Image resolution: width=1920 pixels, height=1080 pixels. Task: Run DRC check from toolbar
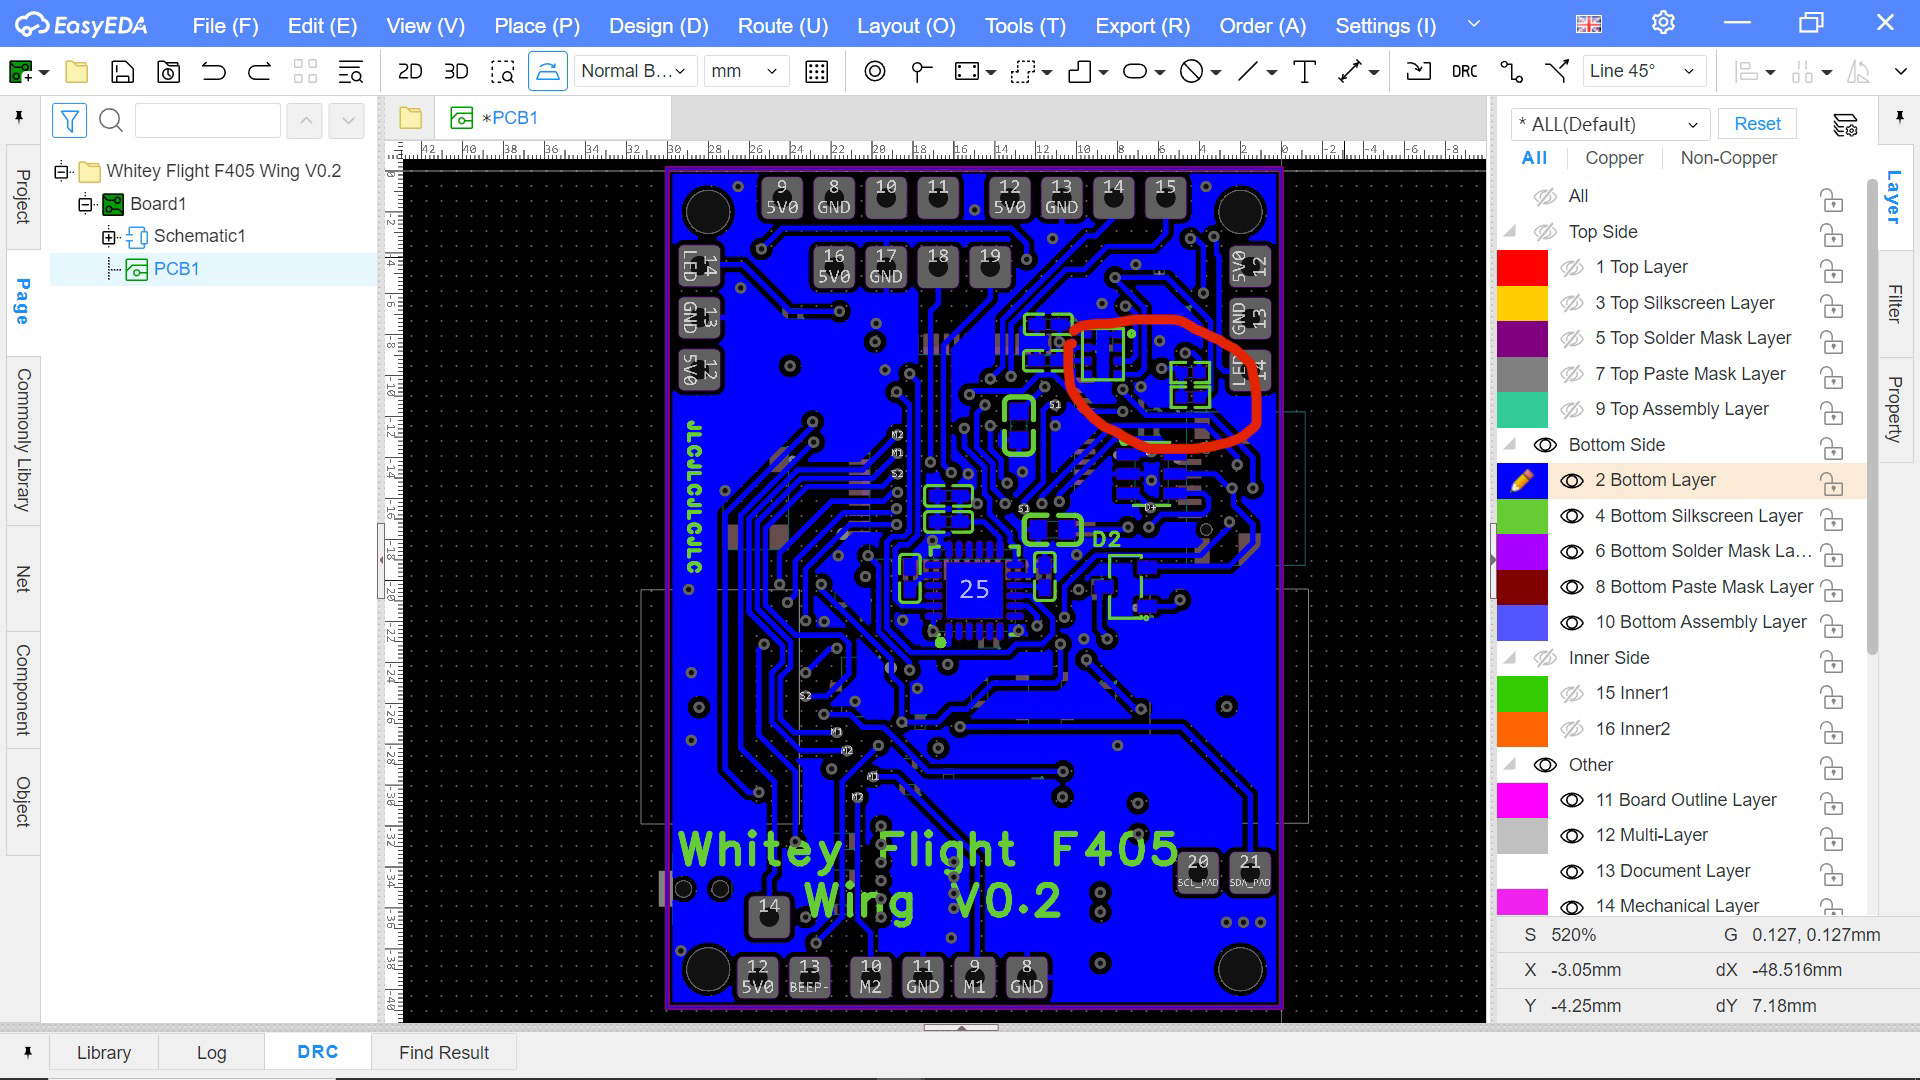(1464, 72)
